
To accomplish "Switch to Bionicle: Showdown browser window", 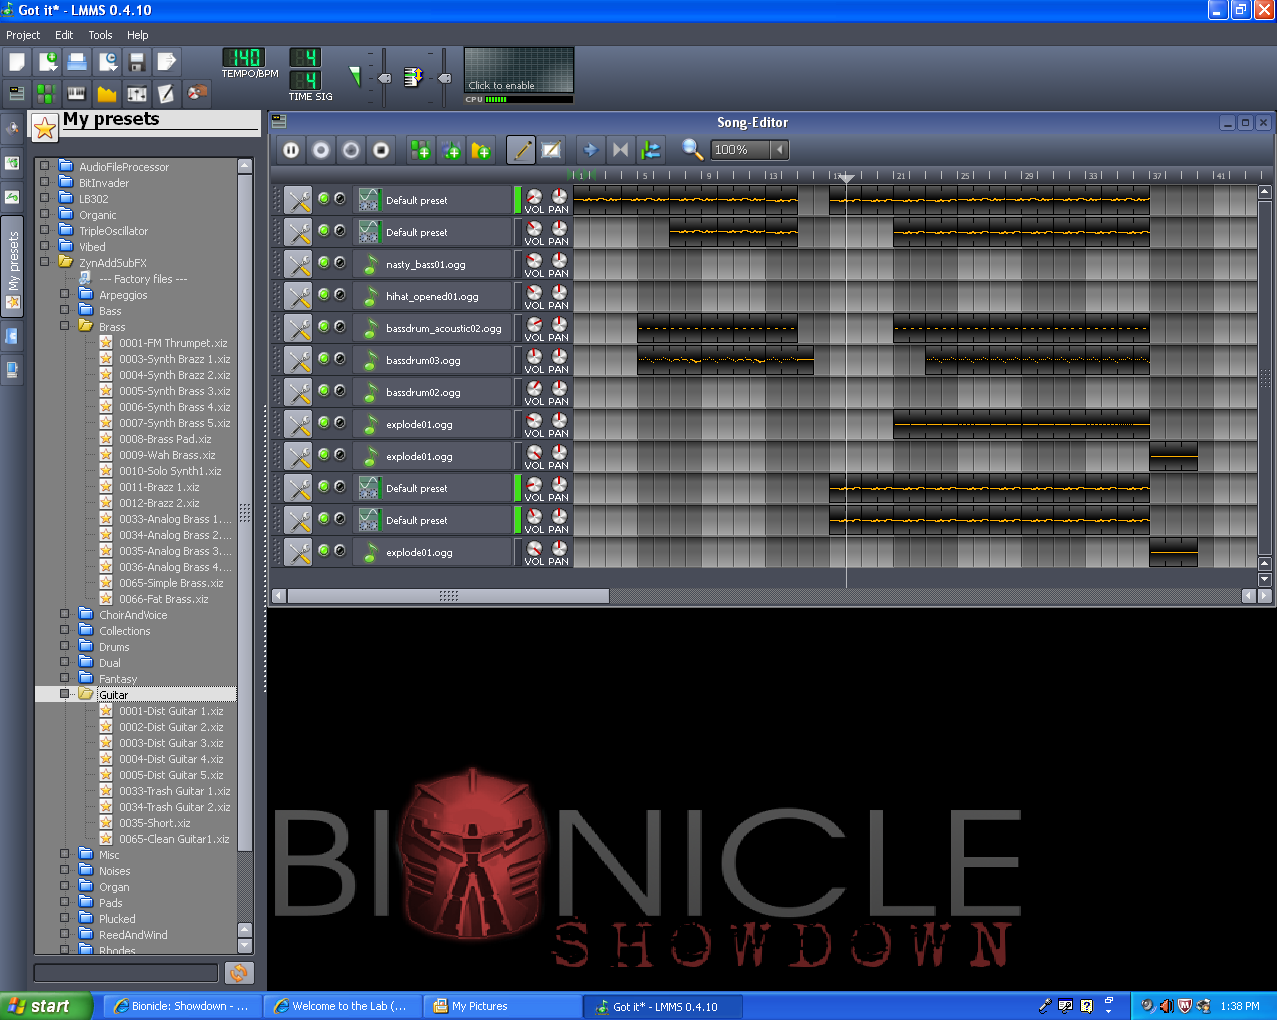I will [x=183, y=1006].
